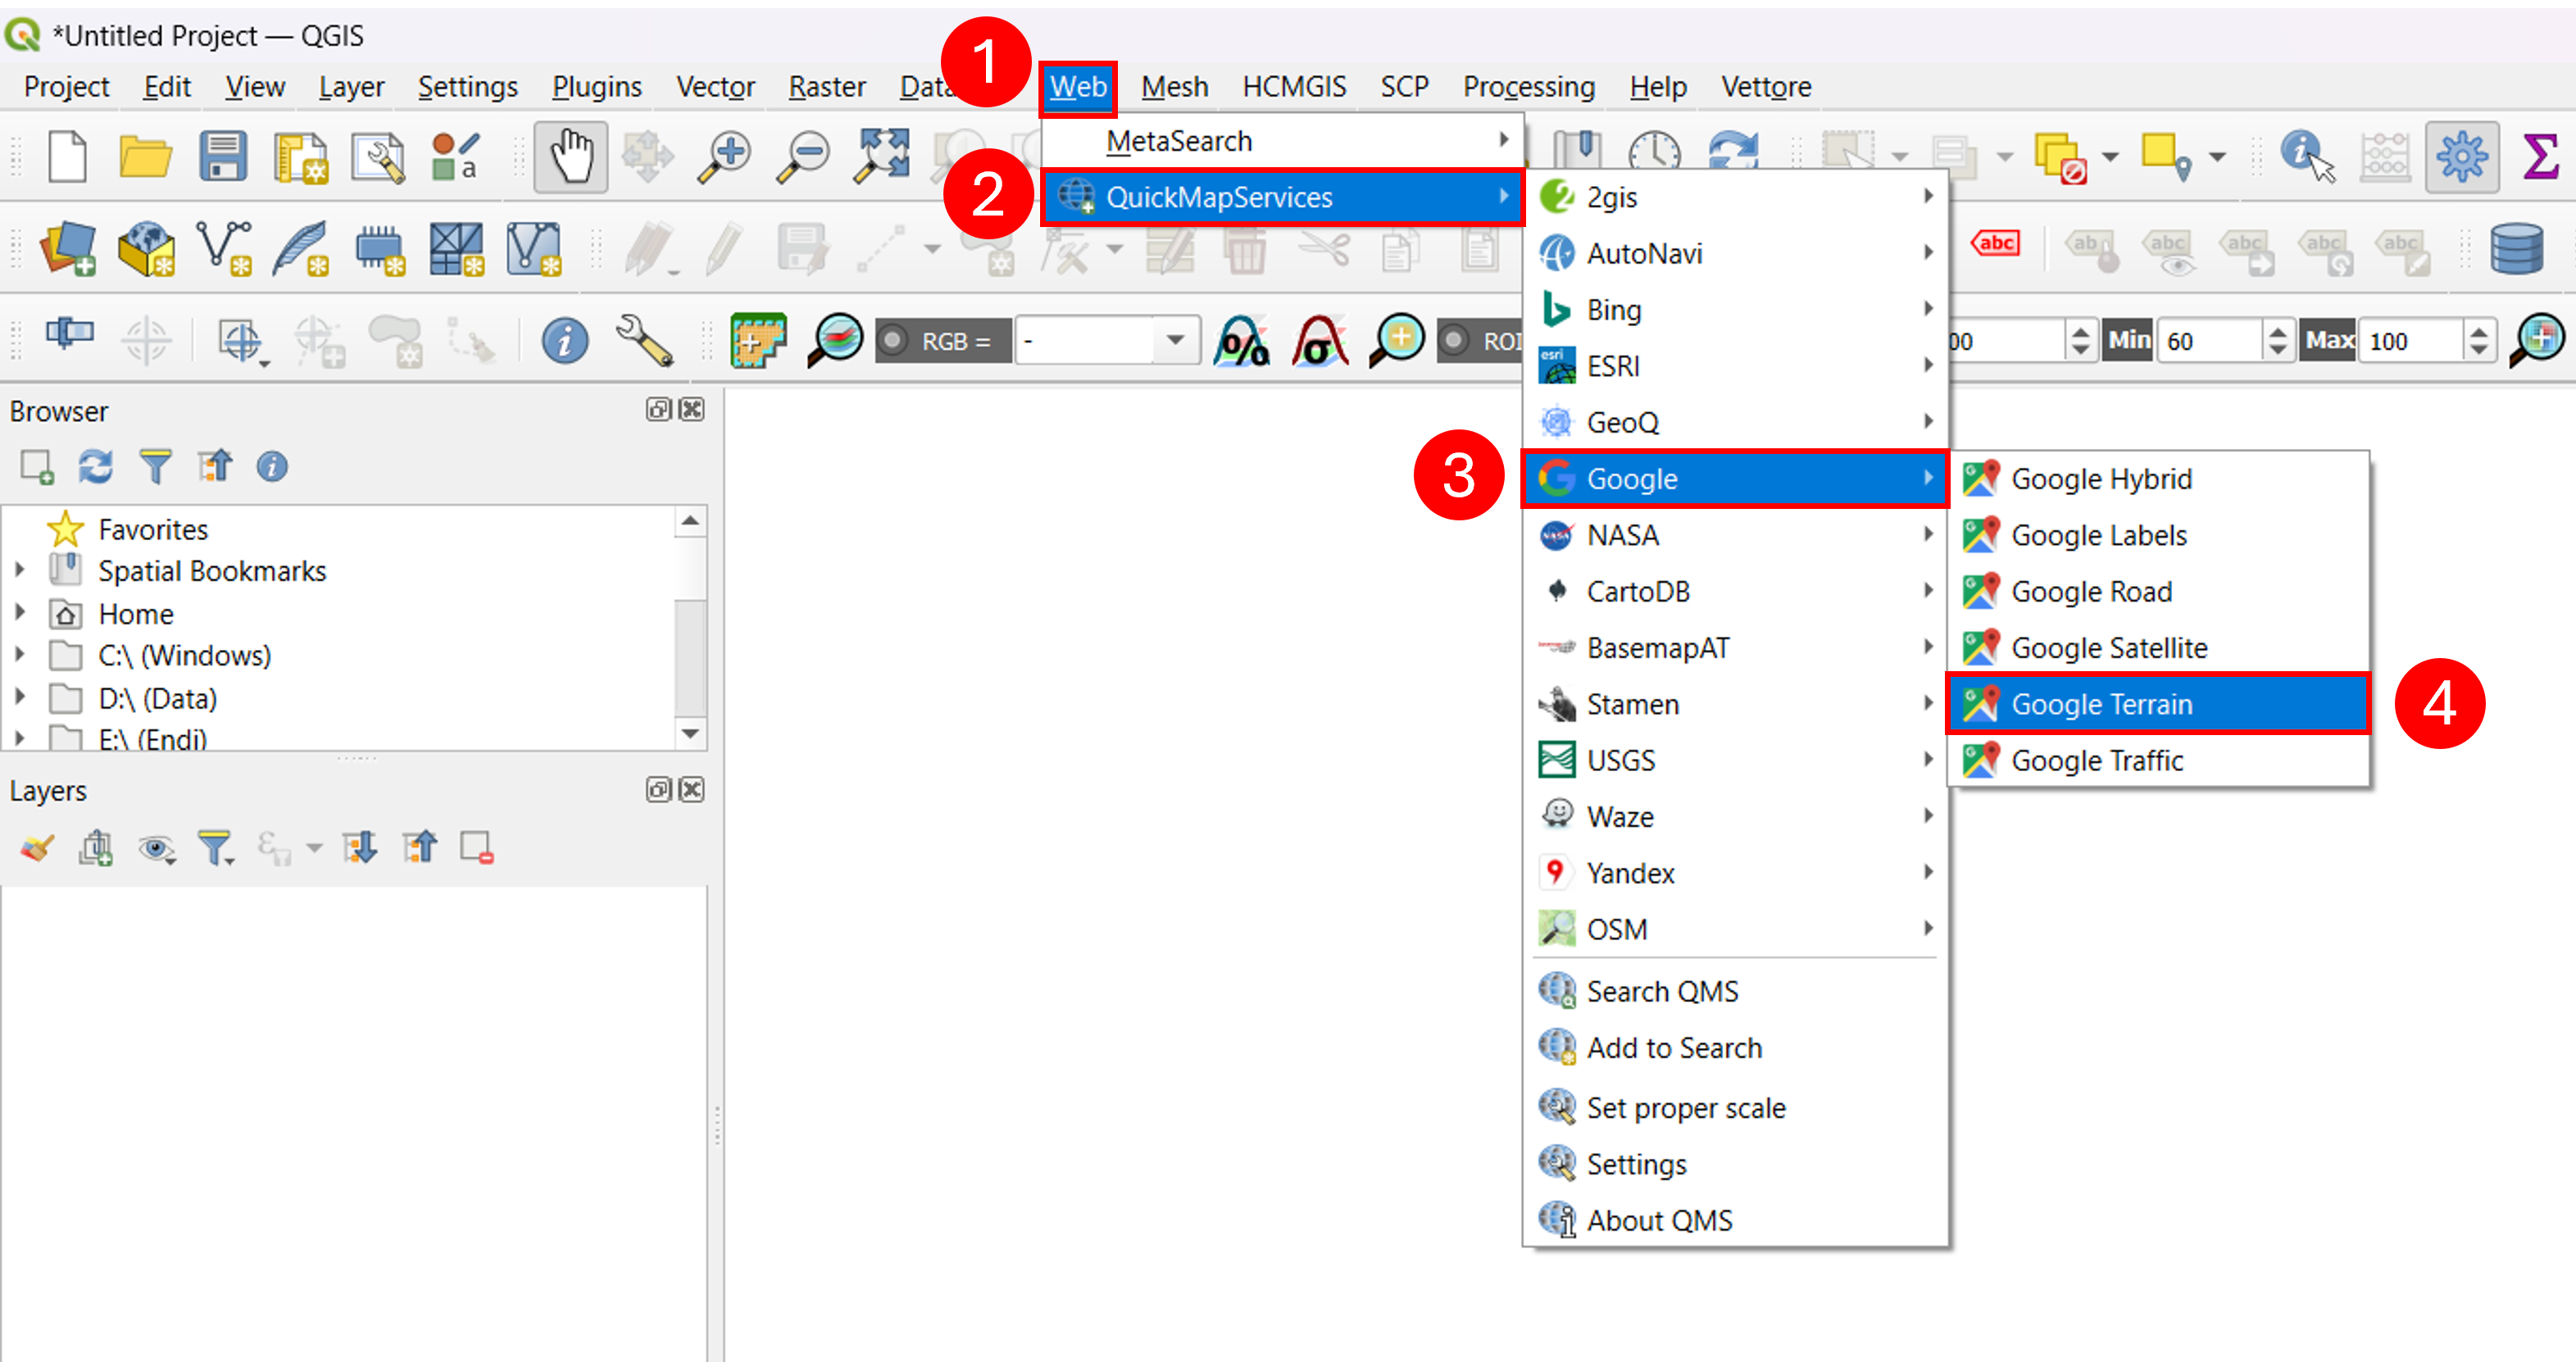This screenshot has height=1362, width=2576.
Task: Open Layer Styling brush icon in Layers panel
Action: coord(37,848)
